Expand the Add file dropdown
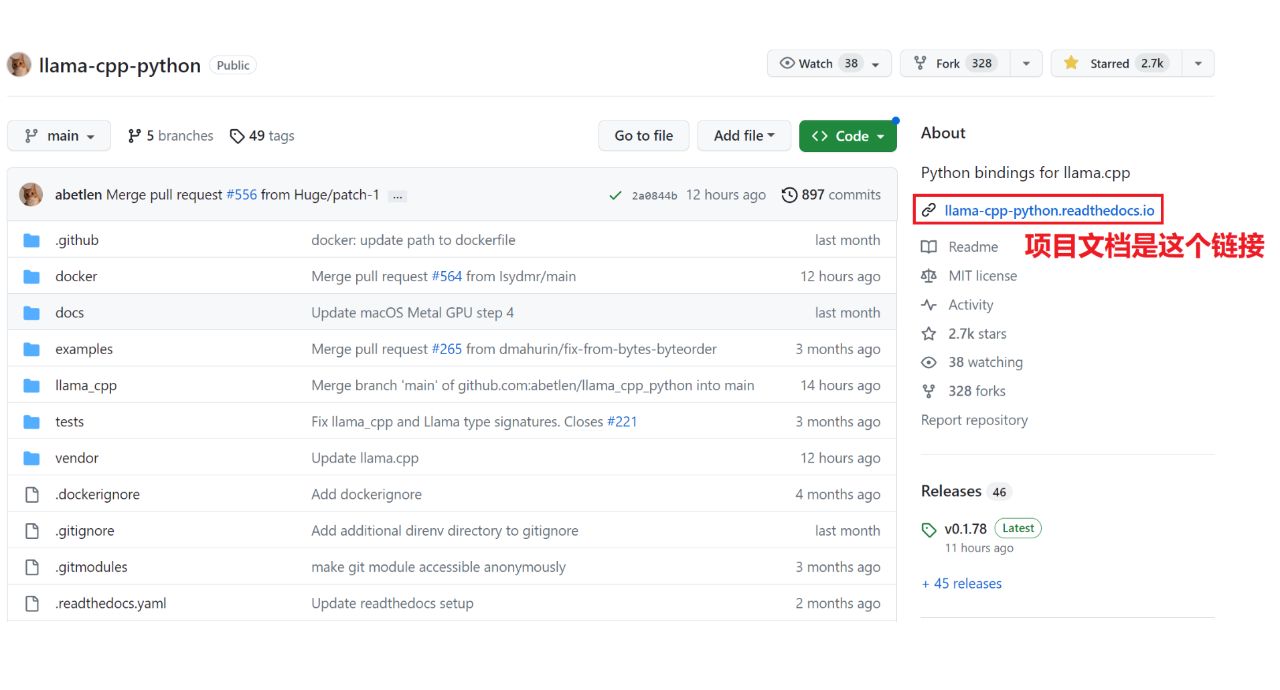 [x=744, y=136]
